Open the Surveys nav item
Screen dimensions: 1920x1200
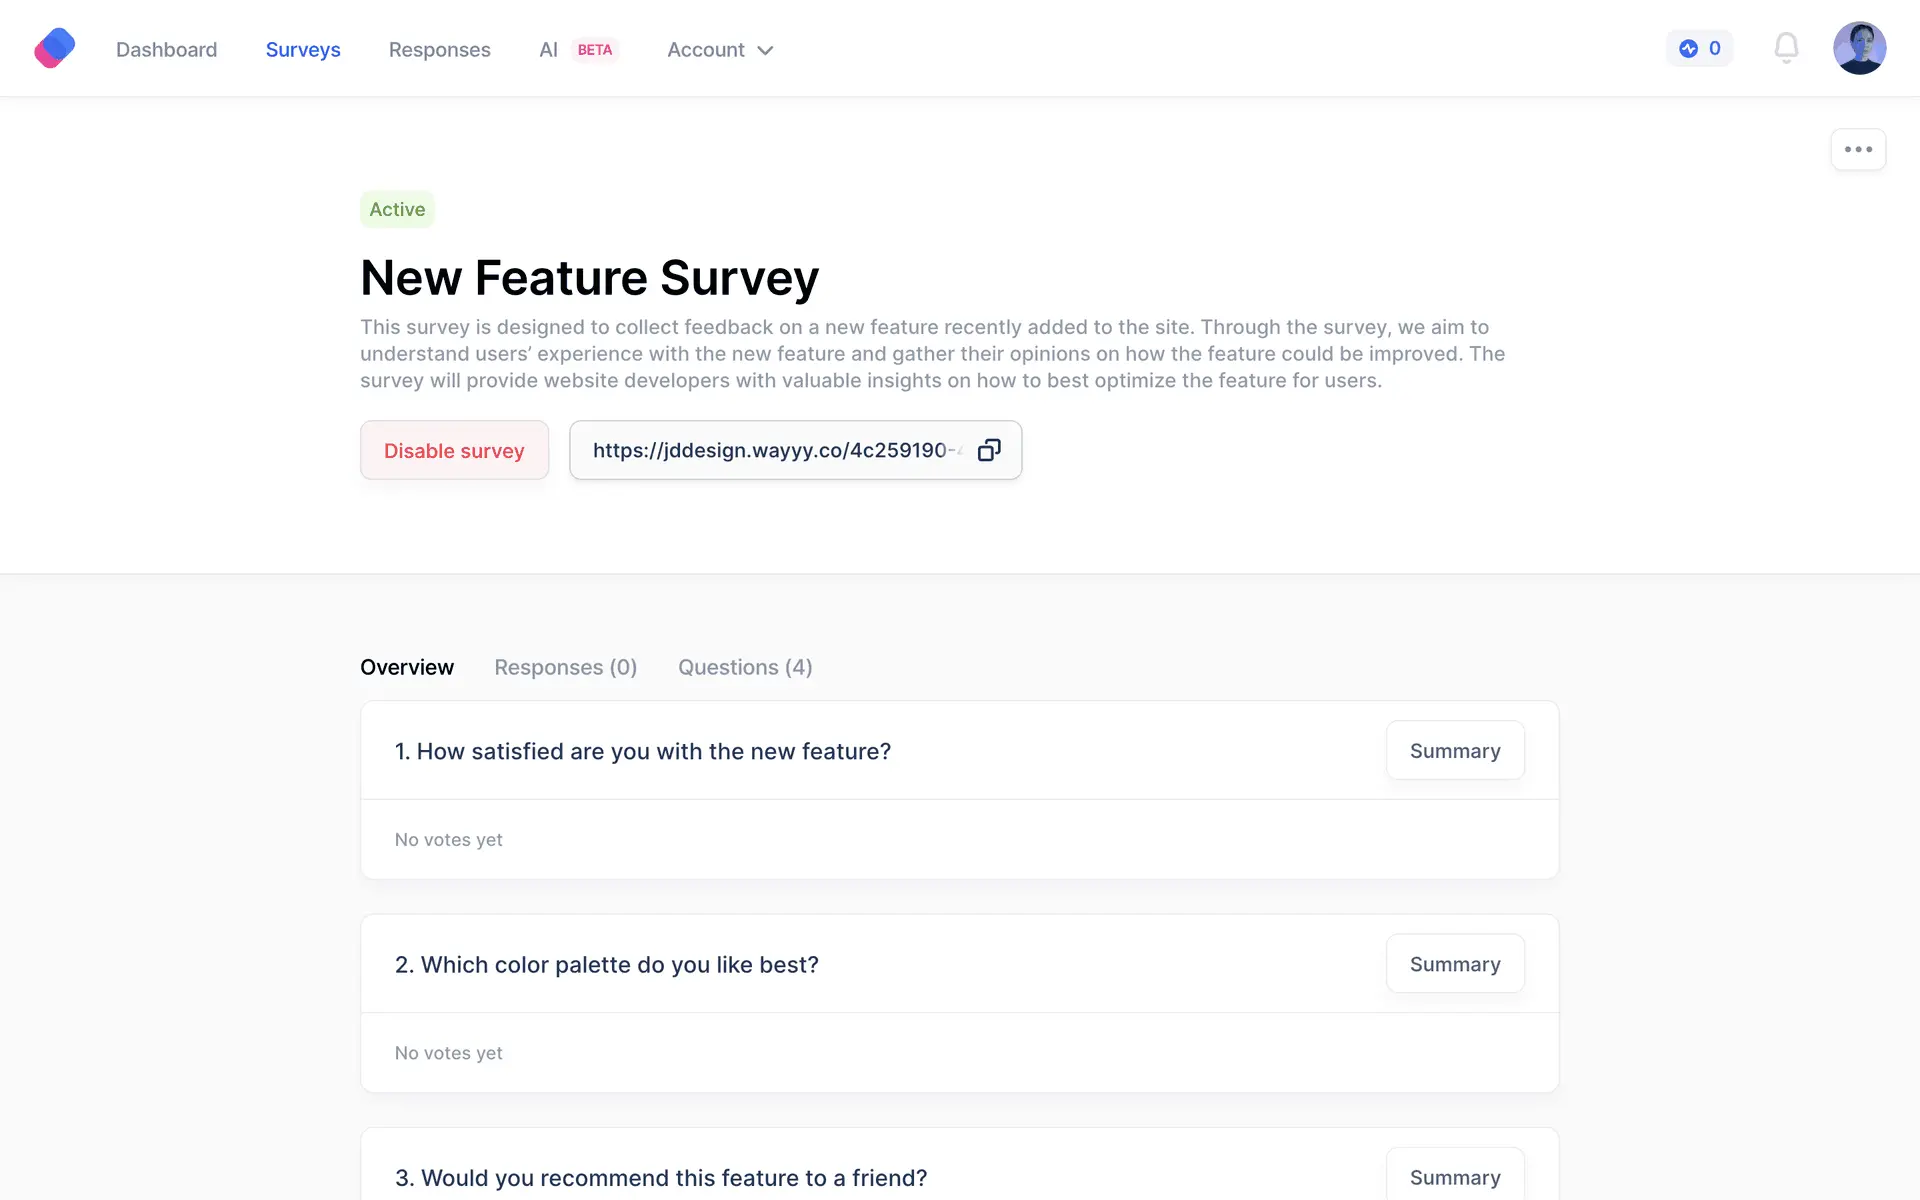coord(303,50)
